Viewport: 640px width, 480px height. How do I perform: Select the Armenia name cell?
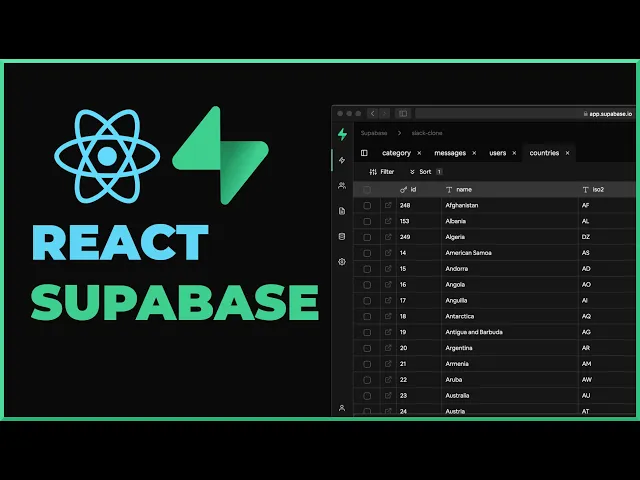click(510, 364)
